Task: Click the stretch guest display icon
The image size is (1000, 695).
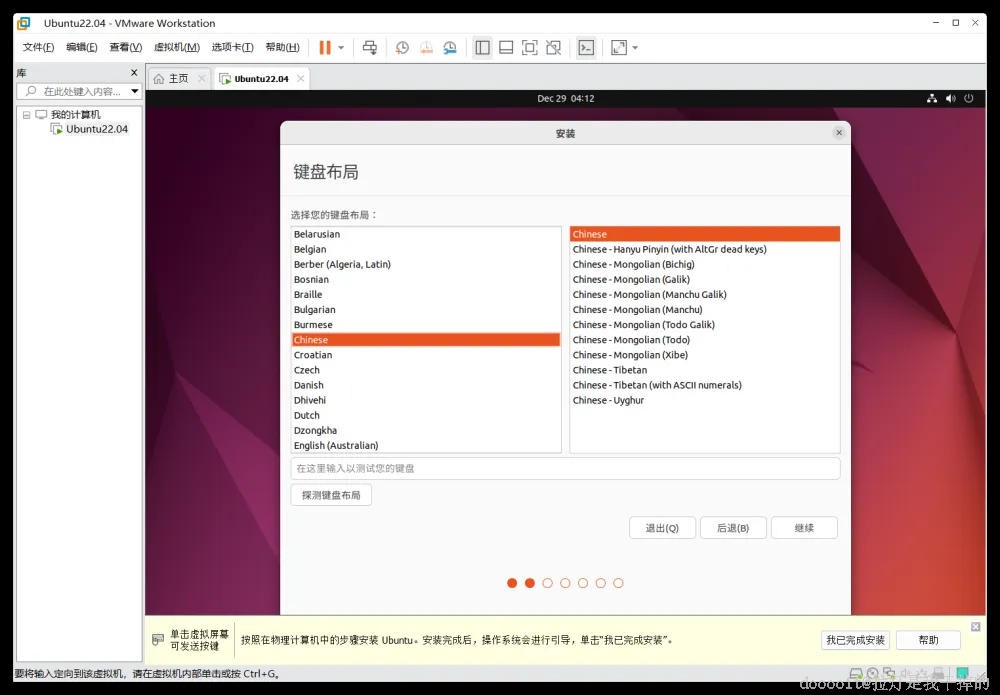Action: tap(619, 48)
